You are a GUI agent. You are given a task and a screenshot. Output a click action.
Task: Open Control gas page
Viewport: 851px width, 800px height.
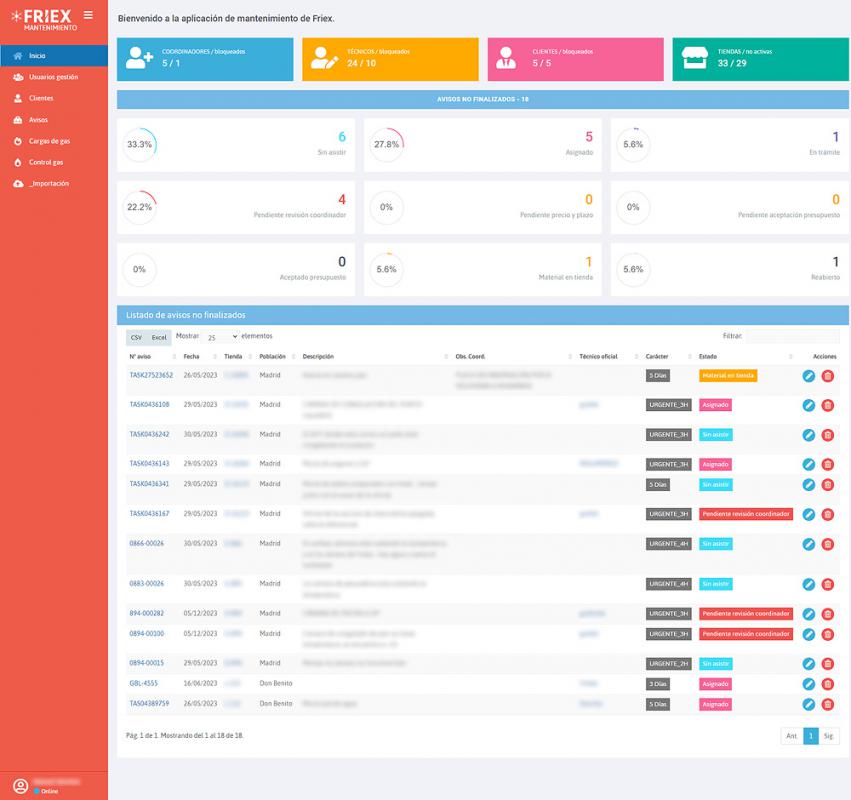[x=54, y=162]
